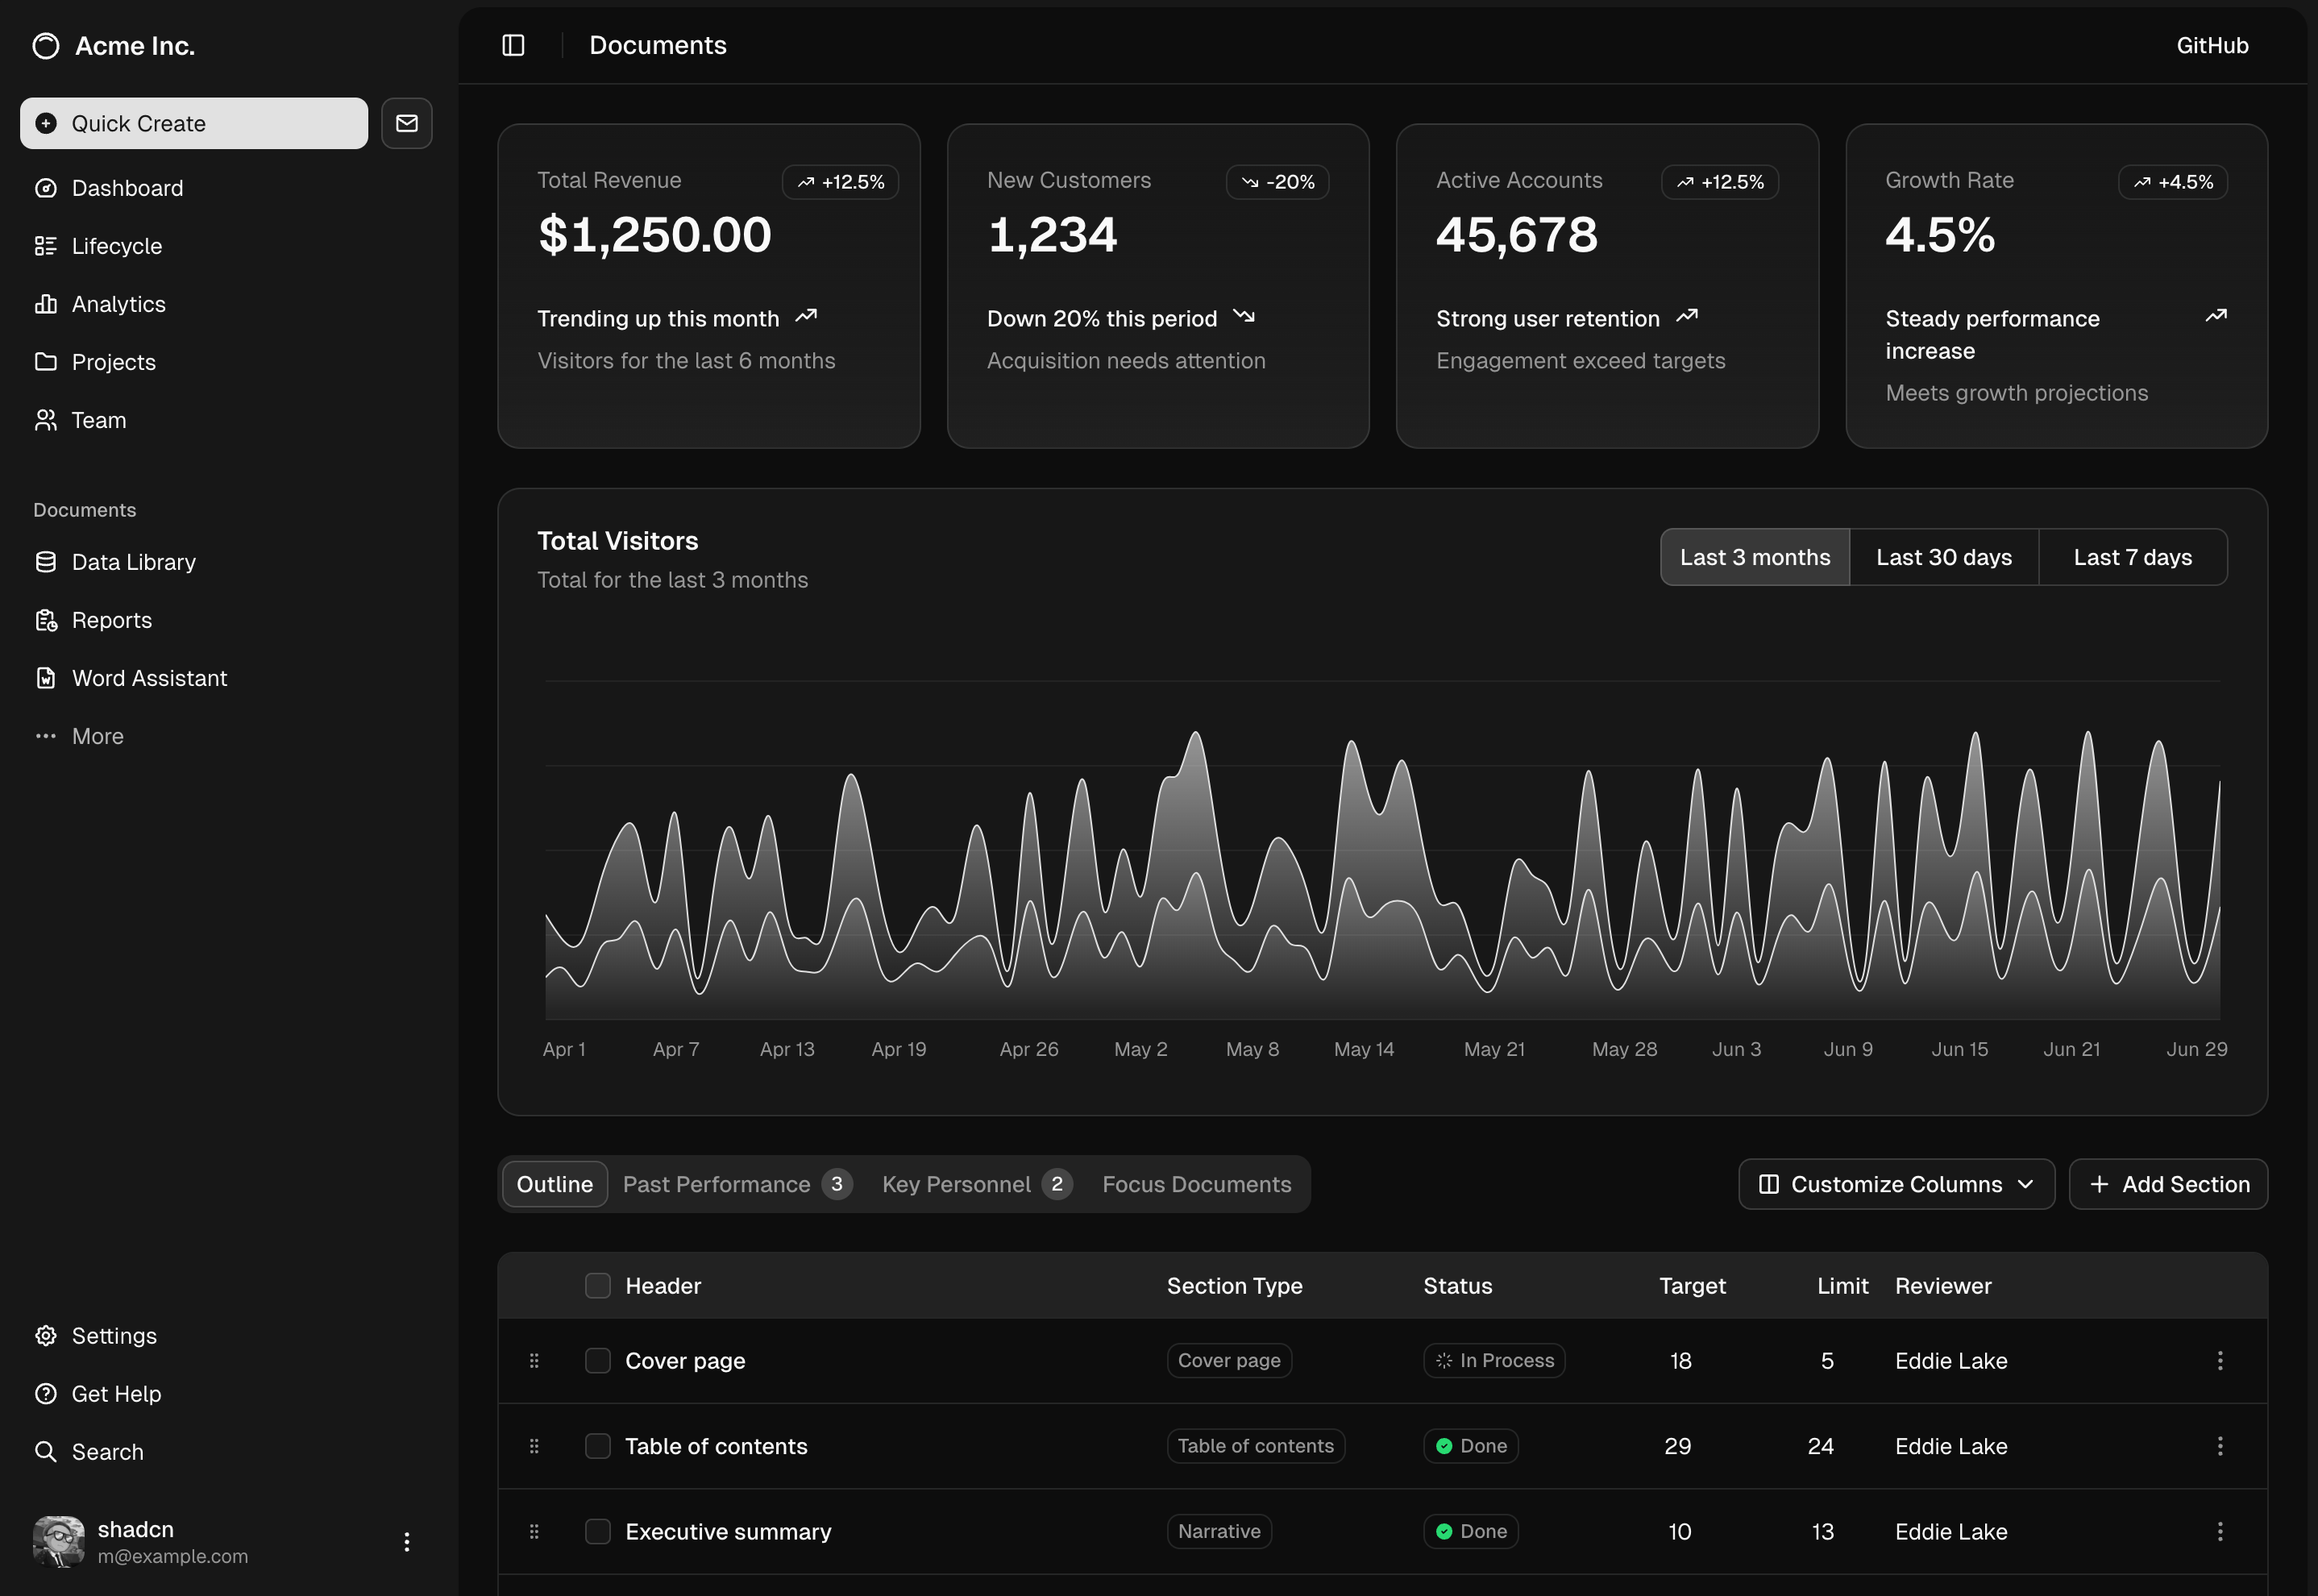Switch to the Focus Documents tab
The height and width of the screenshot is (1596, 2318).
(1197, 1184)
